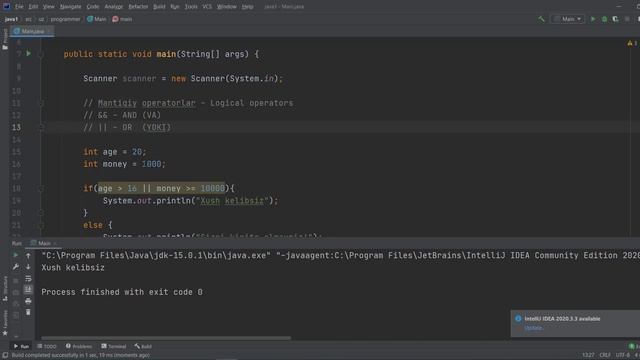Toggle soft-wrap icon in Run console
The height and width of the screenshot is (360, 640).
(28, 278)
